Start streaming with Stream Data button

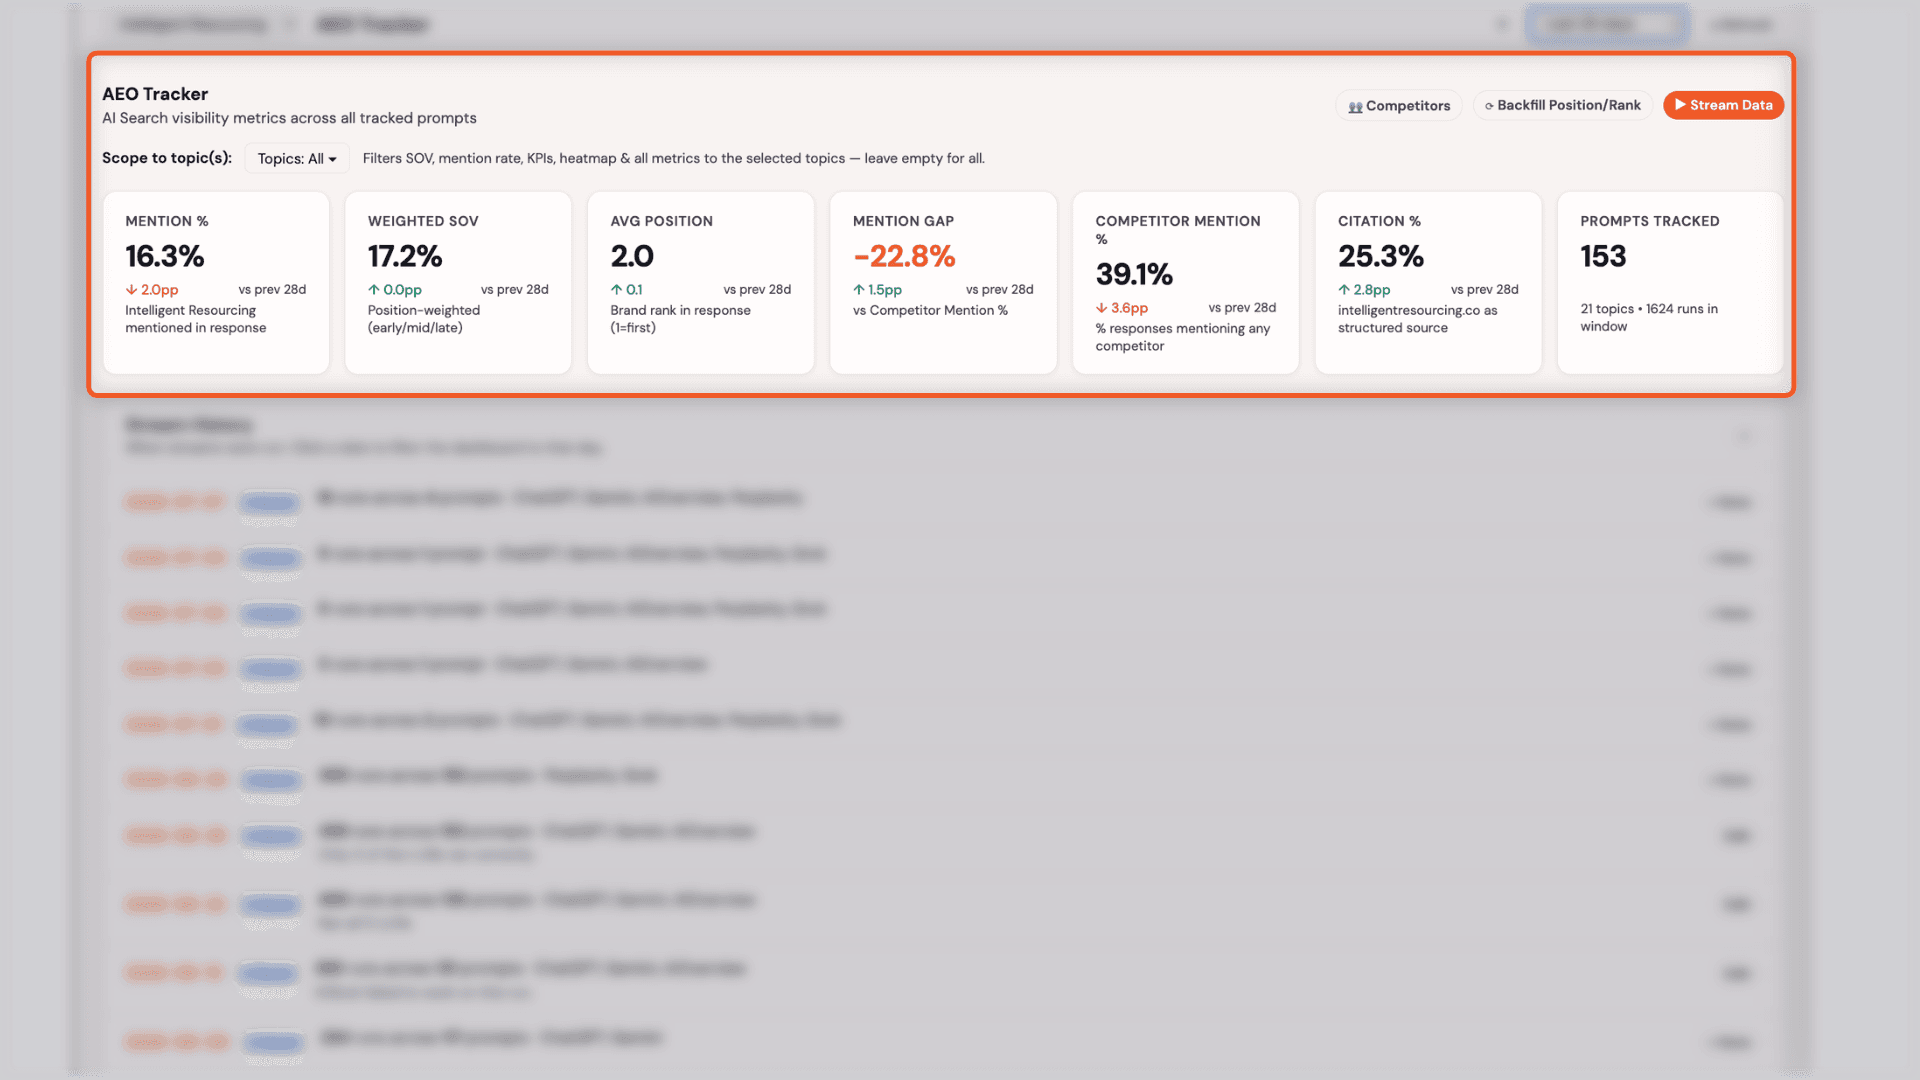(x=1723, y=105)
